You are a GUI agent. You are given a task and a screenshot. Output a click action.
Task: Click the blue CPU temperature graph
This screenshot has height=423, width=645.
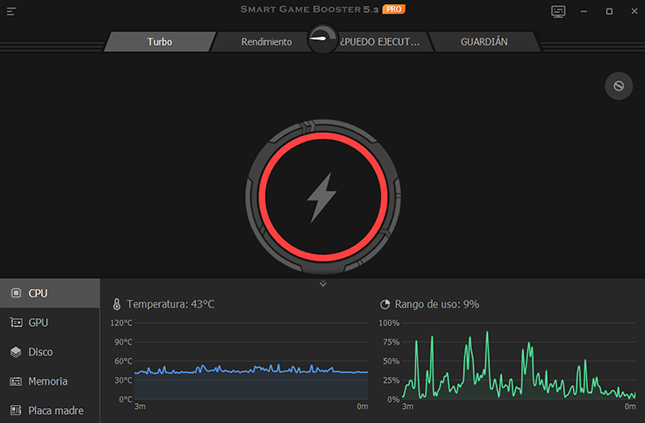pyautogui.click(x=251, y=361)
